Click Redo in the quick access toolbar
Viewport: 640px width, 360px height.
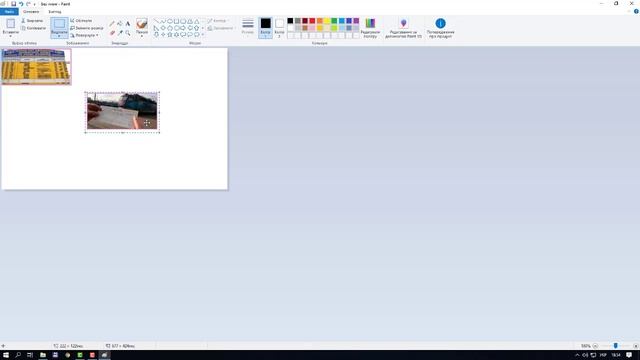(x=28, y=4)
